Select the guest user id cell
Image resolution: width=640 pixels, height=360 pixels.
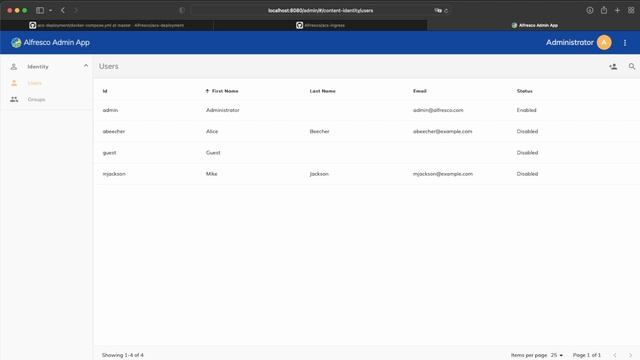click(x=109, y=153)
